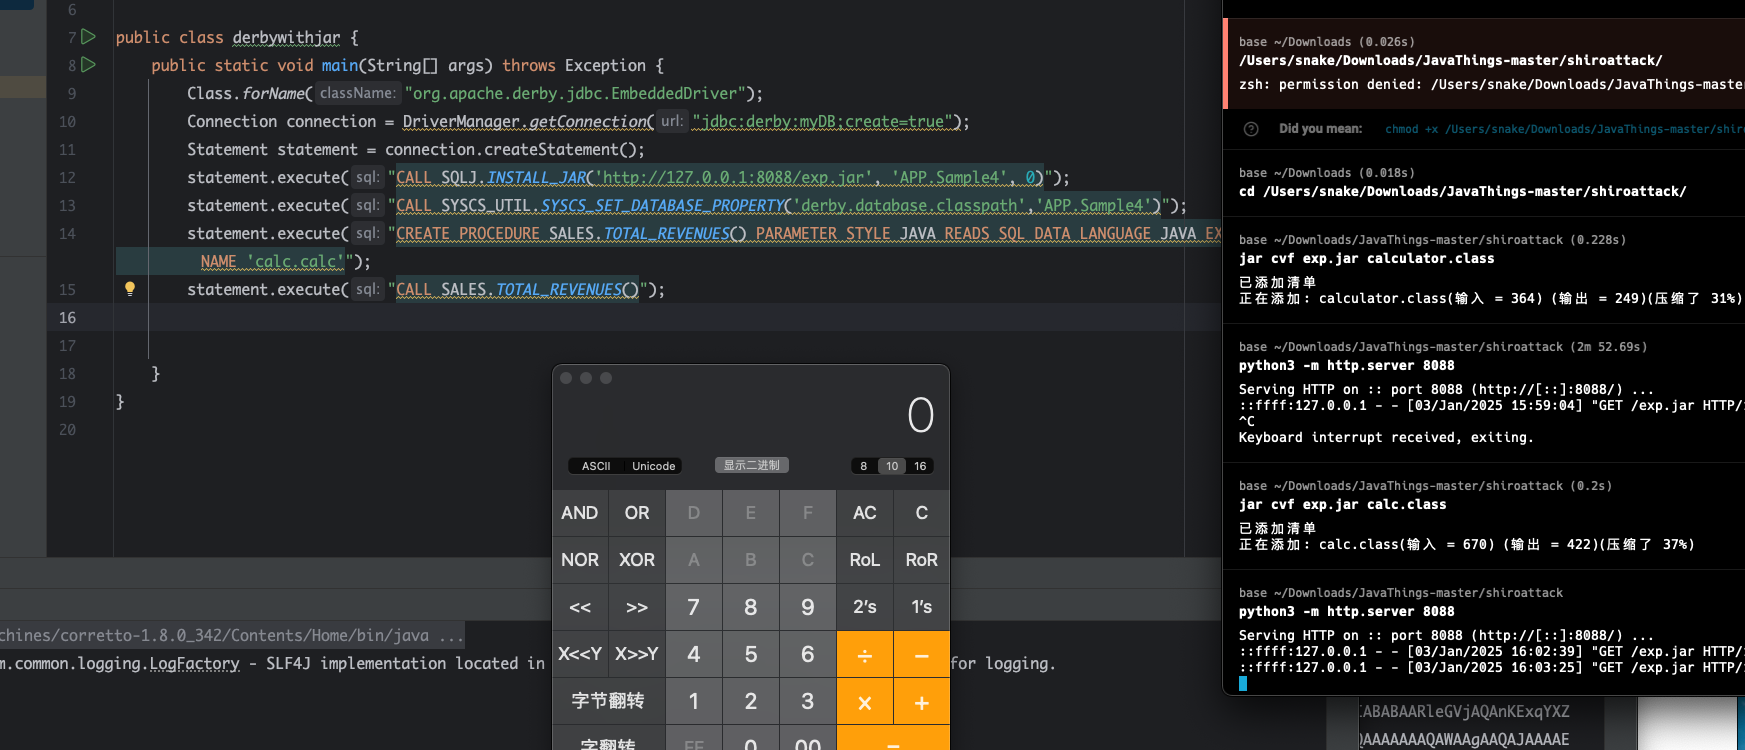The height and width of the screenshot is (750, 1745).
Task: Click the 1's complement key
Action: coord(922,607)
